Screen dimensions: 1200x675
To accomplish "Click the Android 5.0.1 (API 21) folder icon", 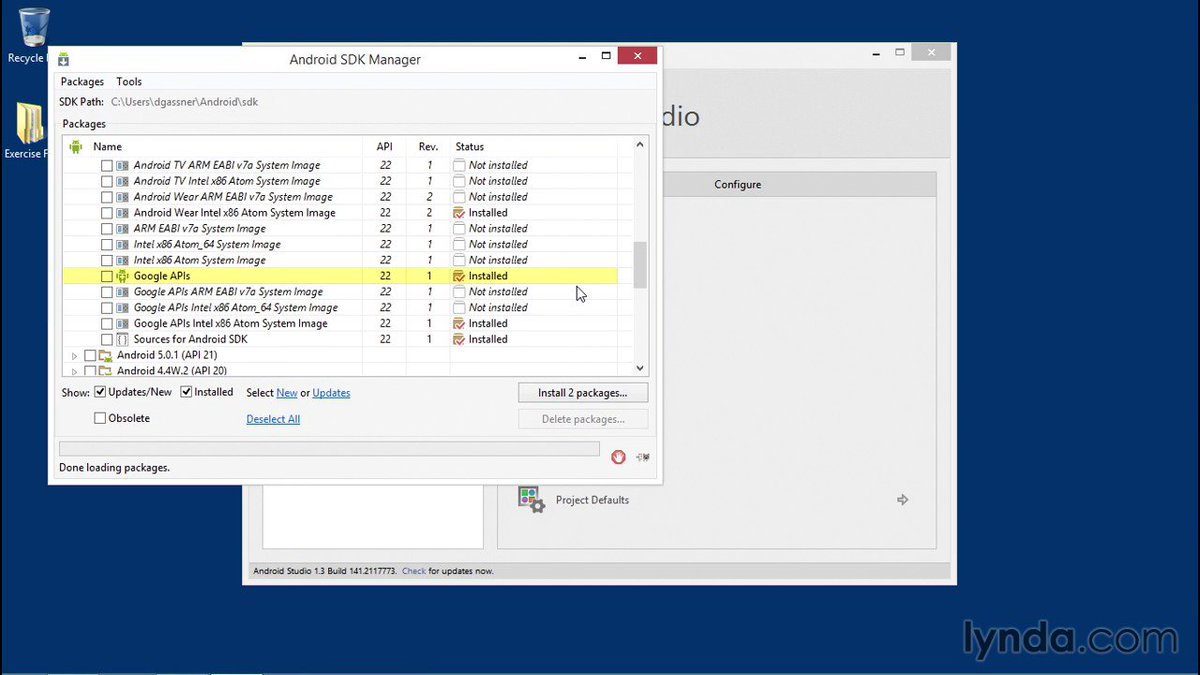I will click(x=106, y=355).
